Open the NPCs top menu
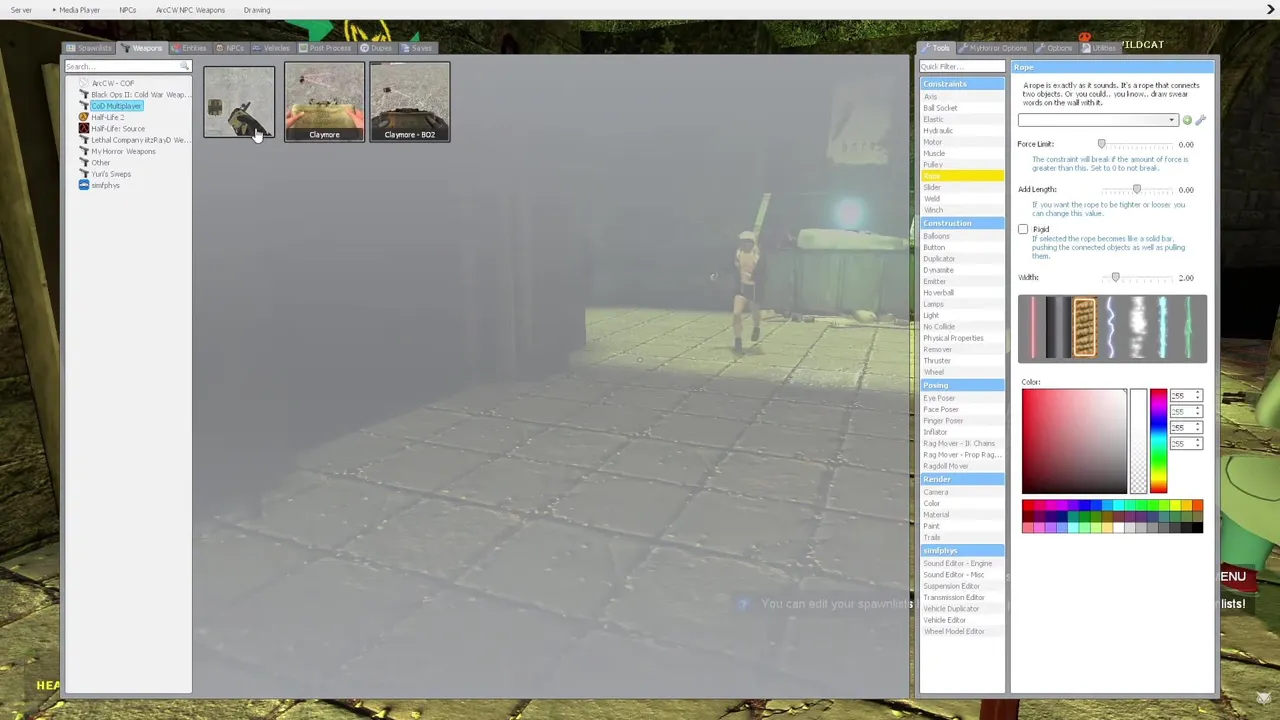Image resolution: width=1280 pixels, height=720 pixels. pyautogui.click(x=127, y=10)
